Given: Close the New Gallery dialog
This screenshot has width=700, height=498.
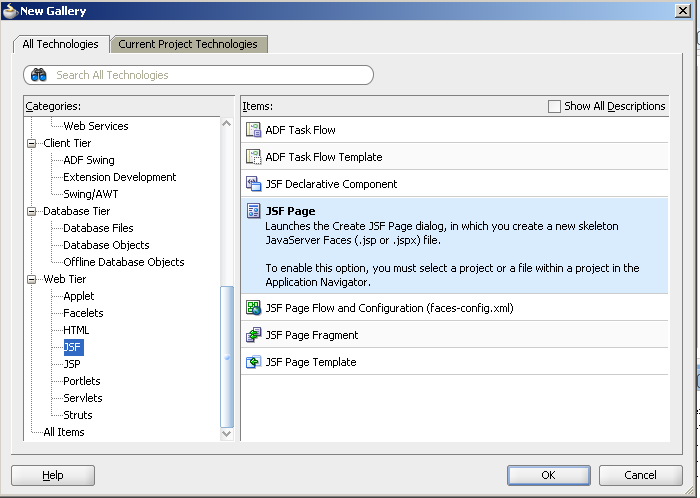Looking at the screenshot, I should click(x=683, y=11).
